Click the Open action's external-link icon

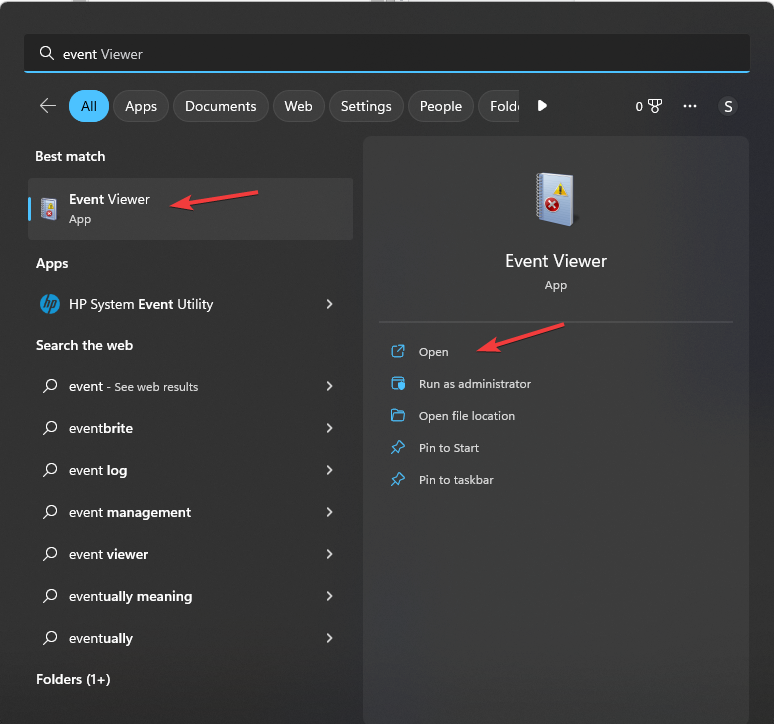[398, 351]
